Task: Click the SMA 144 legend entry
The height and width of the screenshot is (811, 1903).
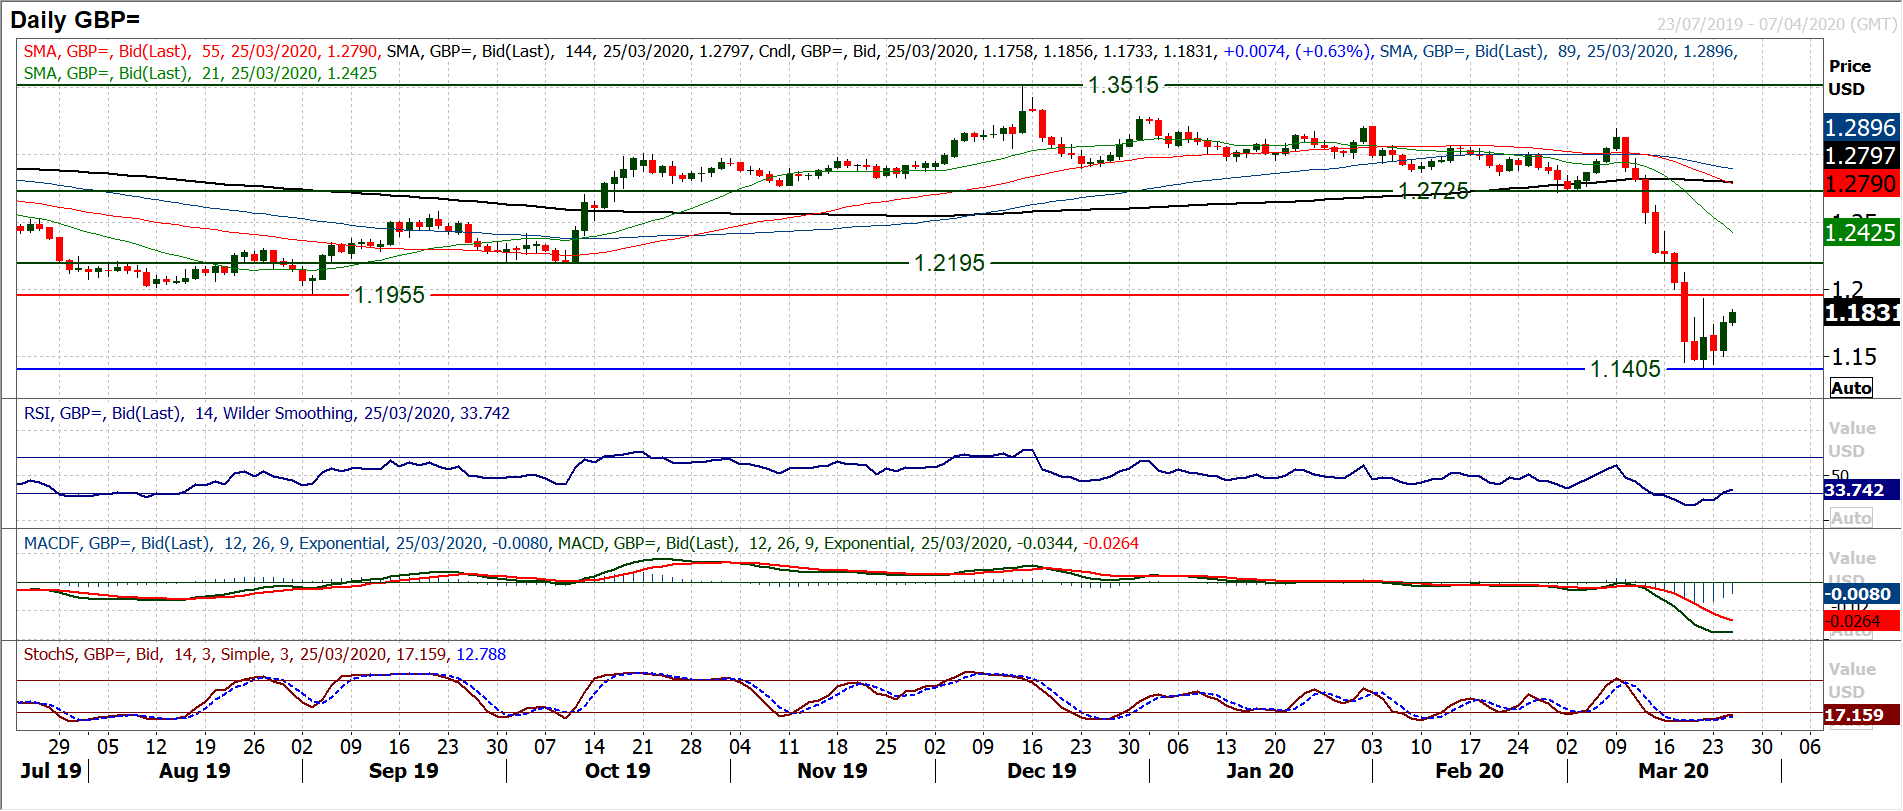Action: (x=568, y=51)
